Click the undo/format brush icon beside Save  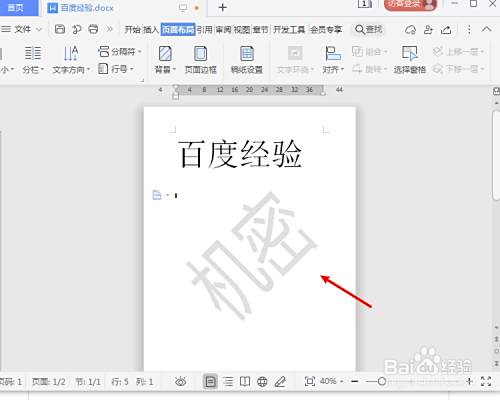(77, 29)
